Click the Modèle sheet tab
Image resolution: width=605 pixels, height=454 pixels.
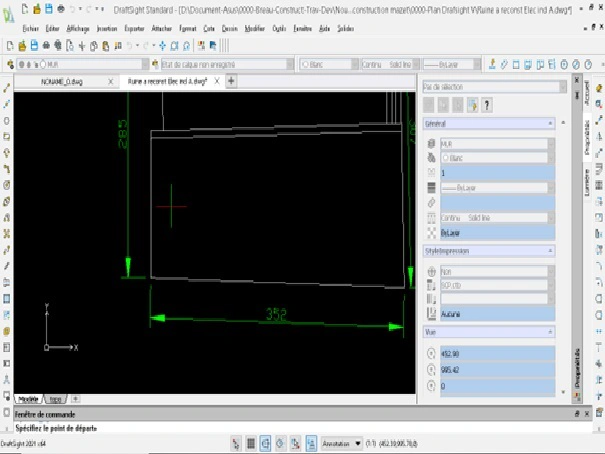pyautogui.click(x=28, y=398)
